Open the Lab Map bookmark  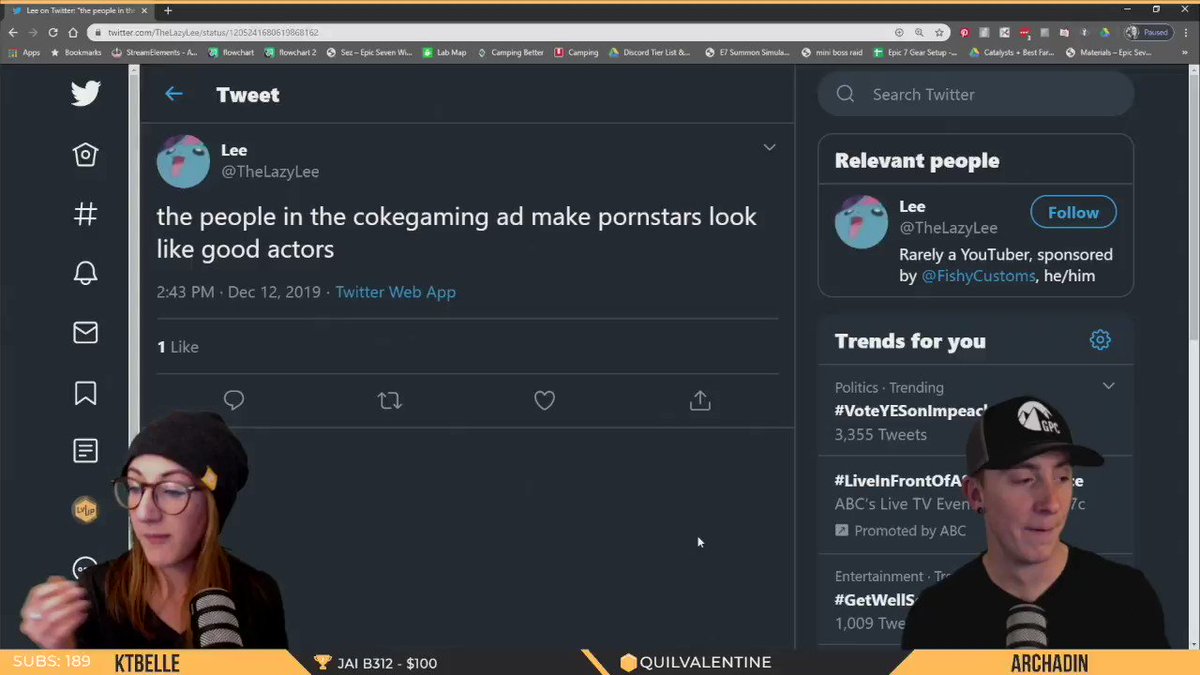click(x=445, y=52)
